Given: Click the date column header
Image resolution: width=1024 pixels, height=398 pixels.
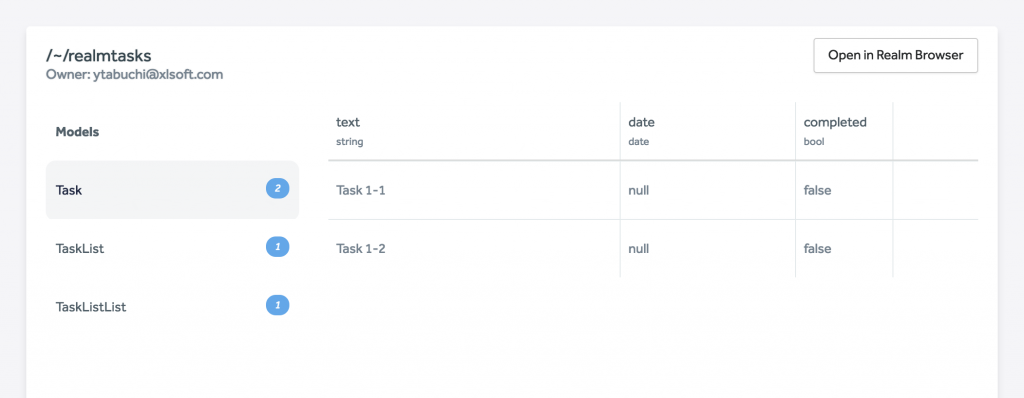Looking at the screenshot, I should point(708,131).
